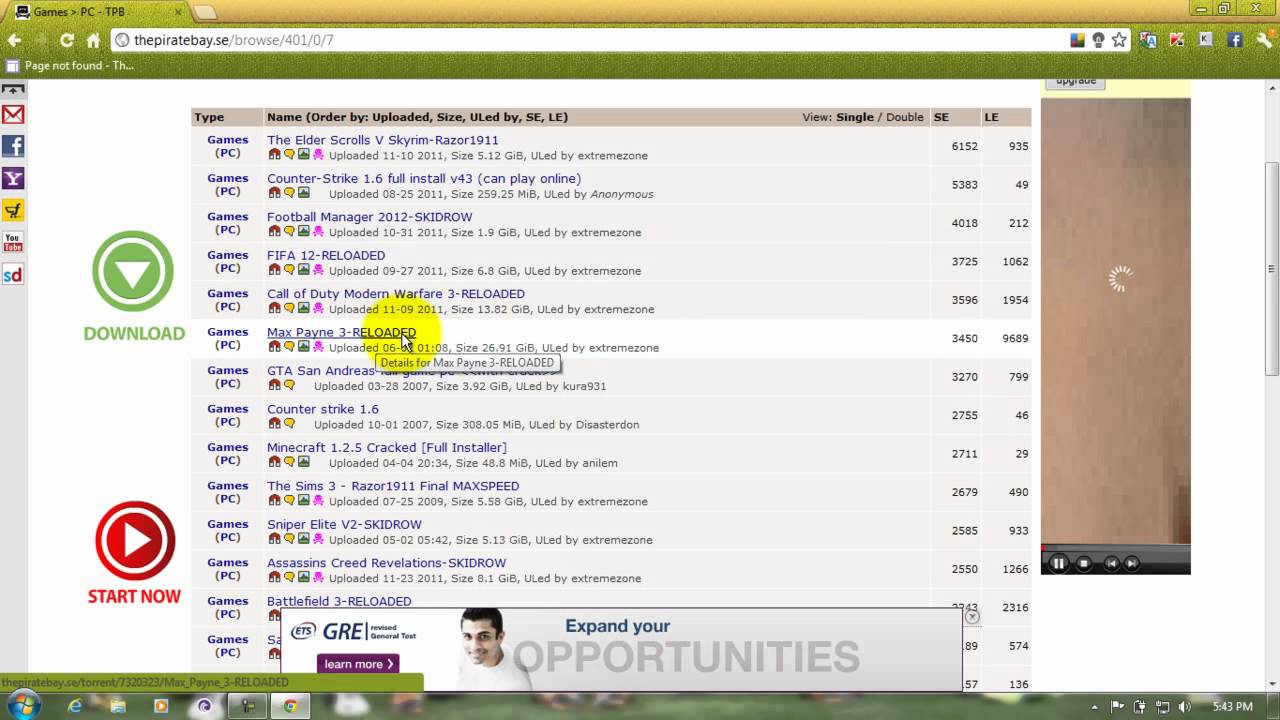Viewport: 1280px width, 720px height.
Task: Open the 'Page not found' bookmark
Action: tap(70, 65)
